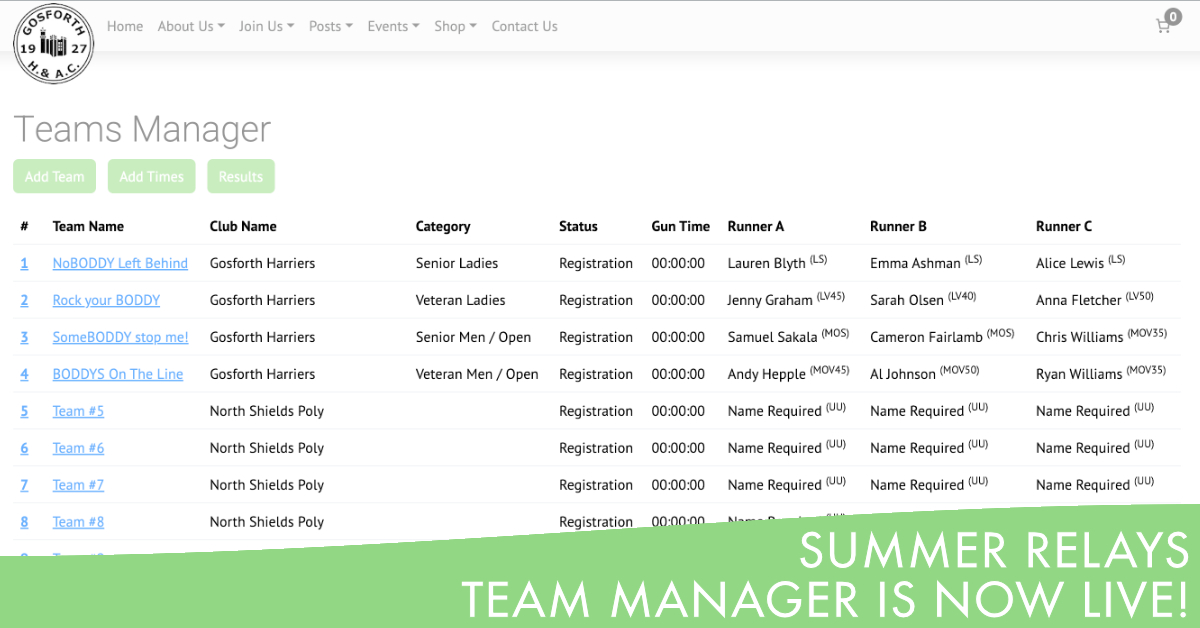Click the Add Team button

tap(54, 176)
